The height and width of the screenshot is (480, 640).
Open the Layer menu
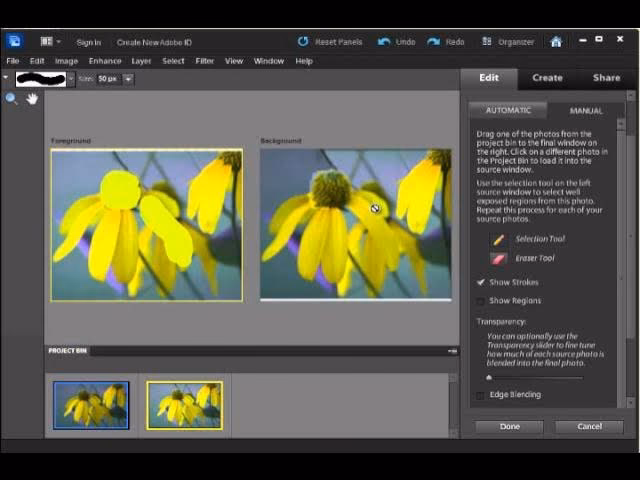[x=141, y=61]
